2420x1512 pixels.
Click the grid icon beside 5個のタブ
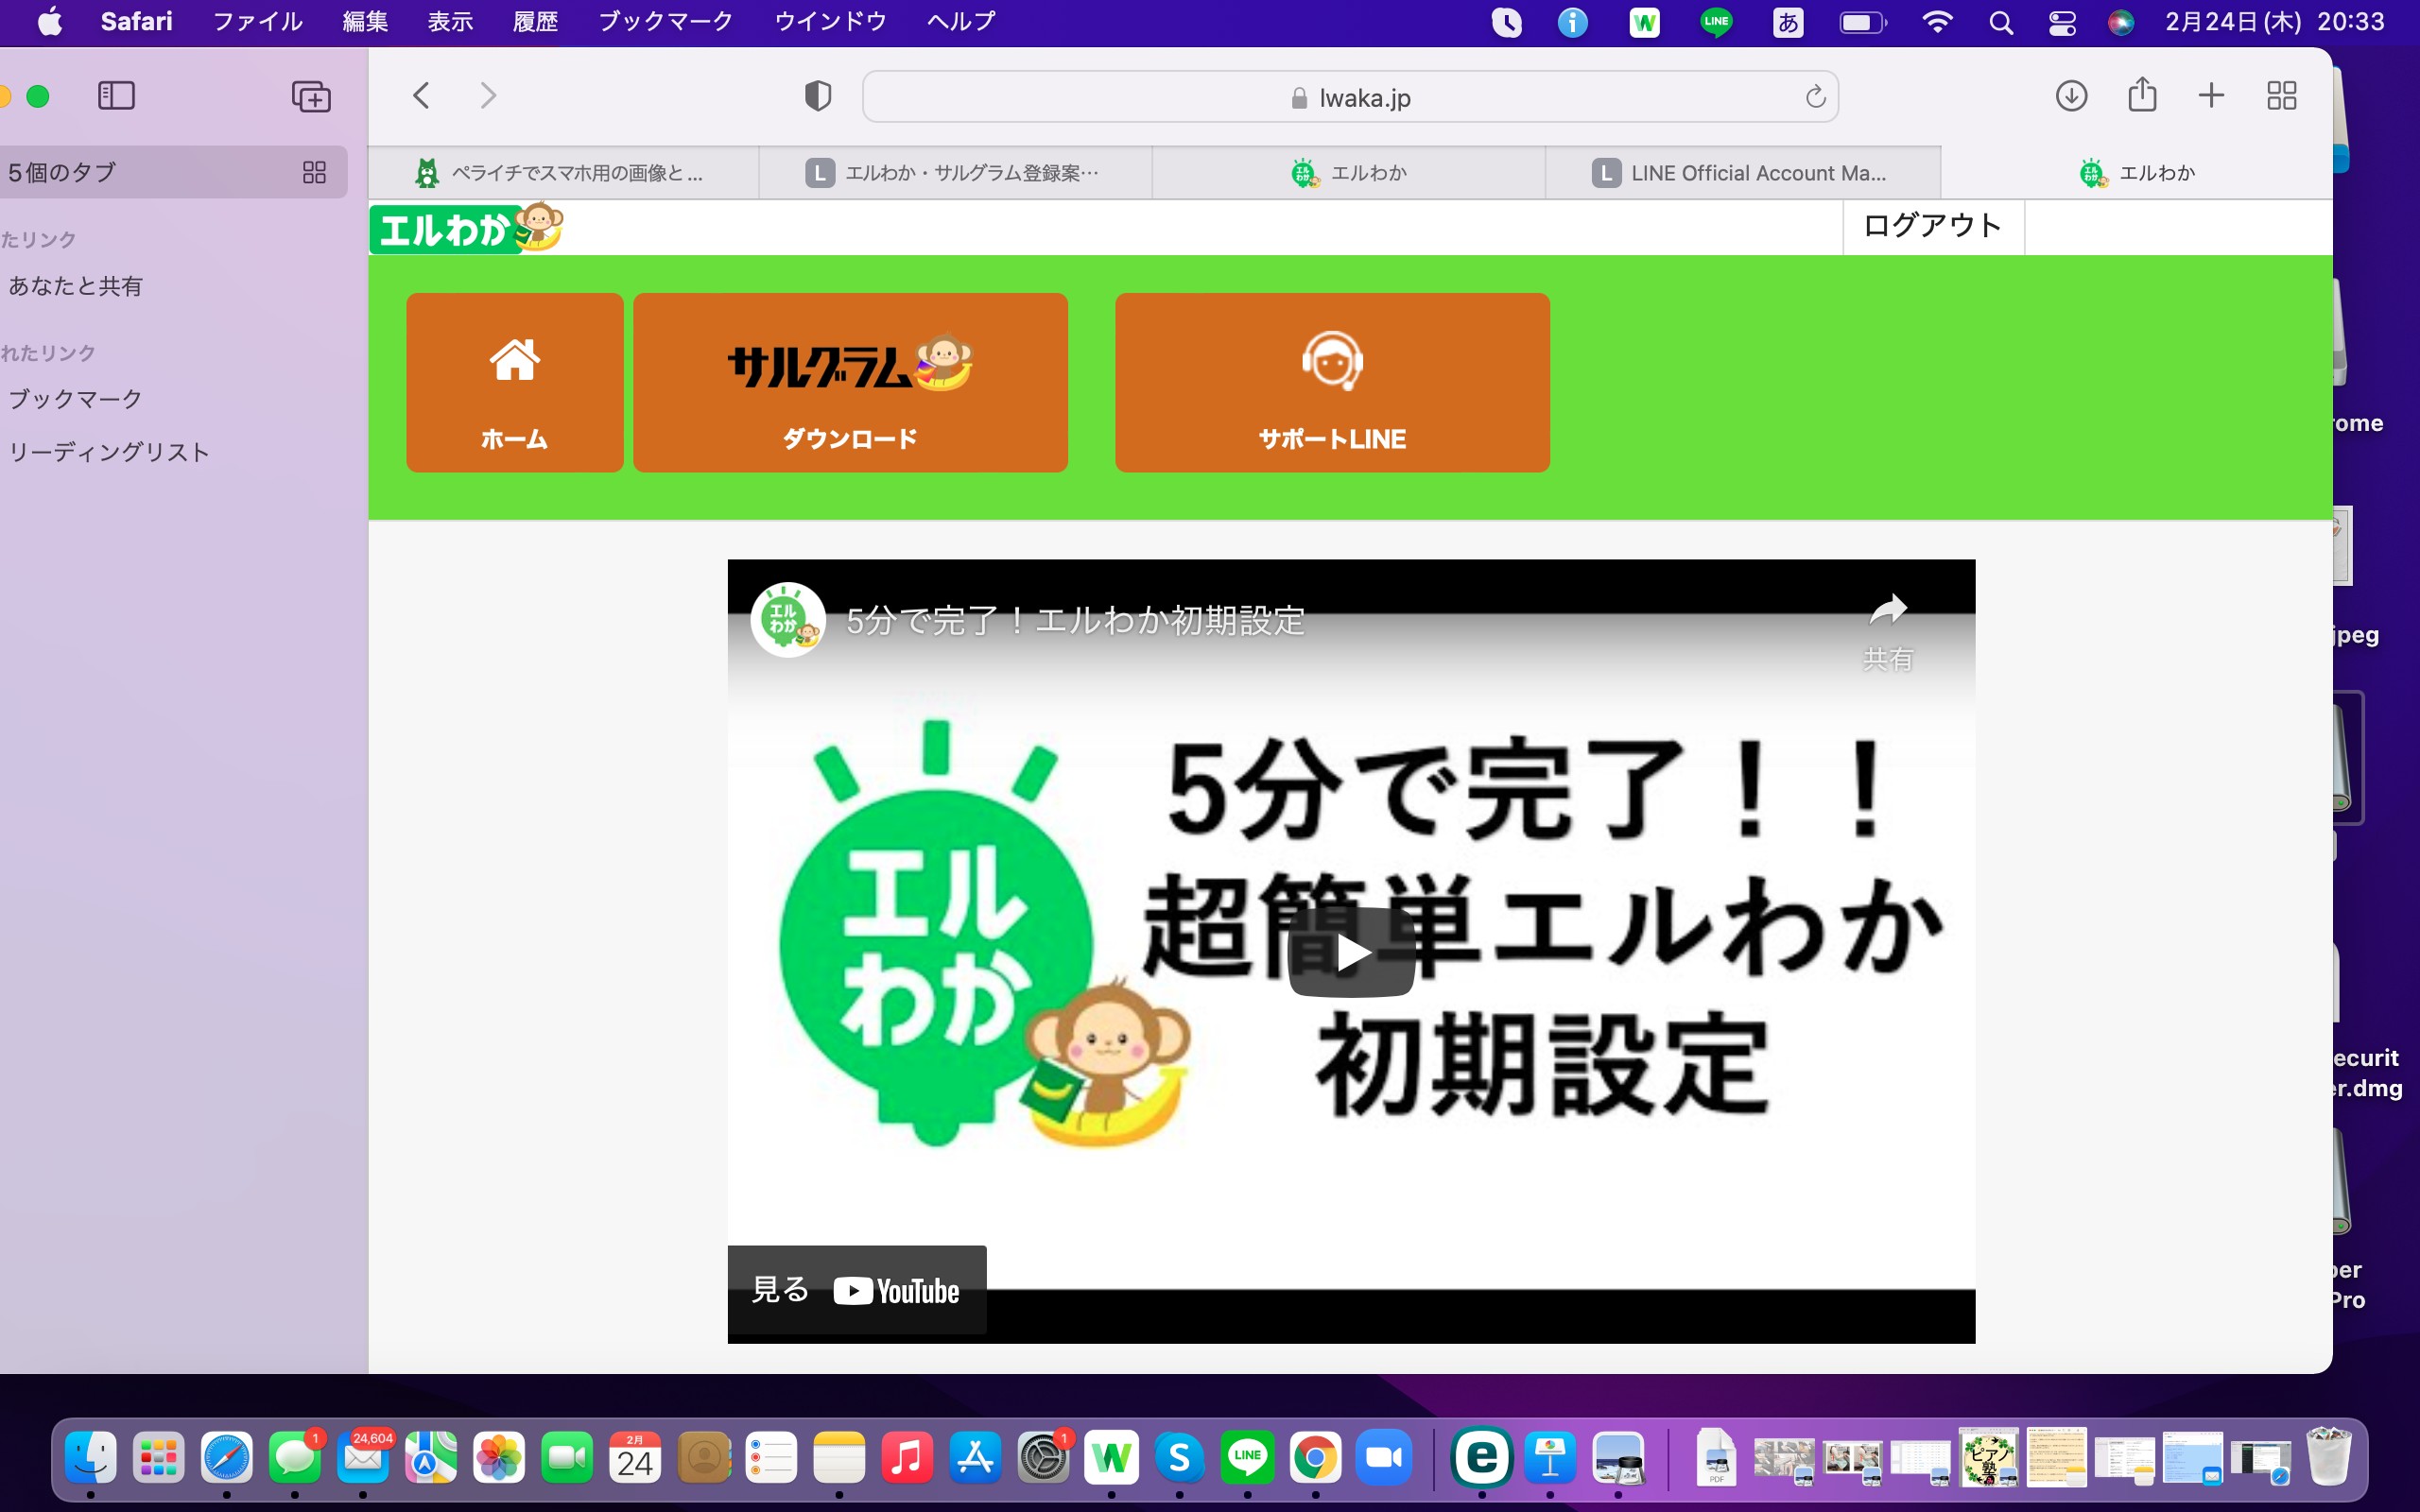(x=314, y=172)
